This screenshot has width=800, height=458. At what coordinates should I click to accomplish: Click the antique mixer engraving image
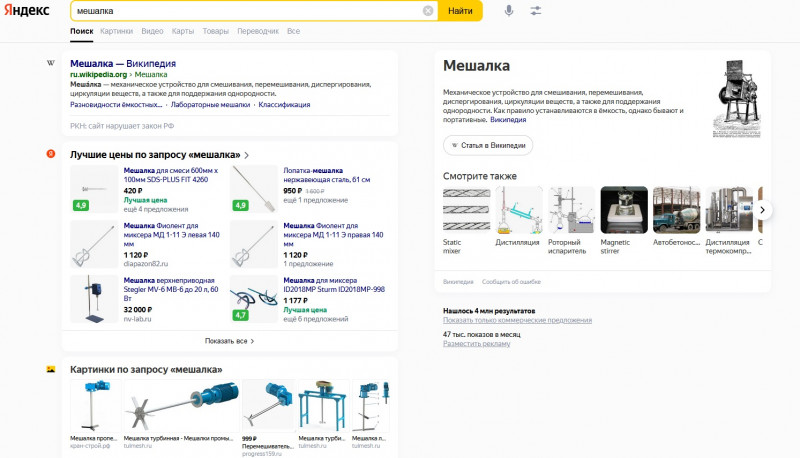point(736,98)
